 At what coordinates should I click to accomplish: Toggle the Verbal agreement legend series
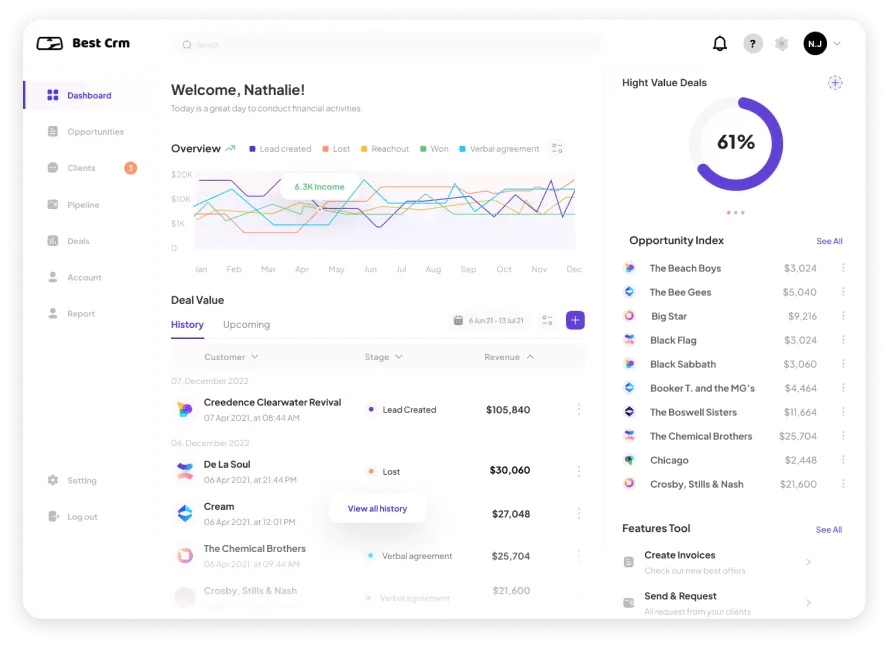tap(499, 149)
